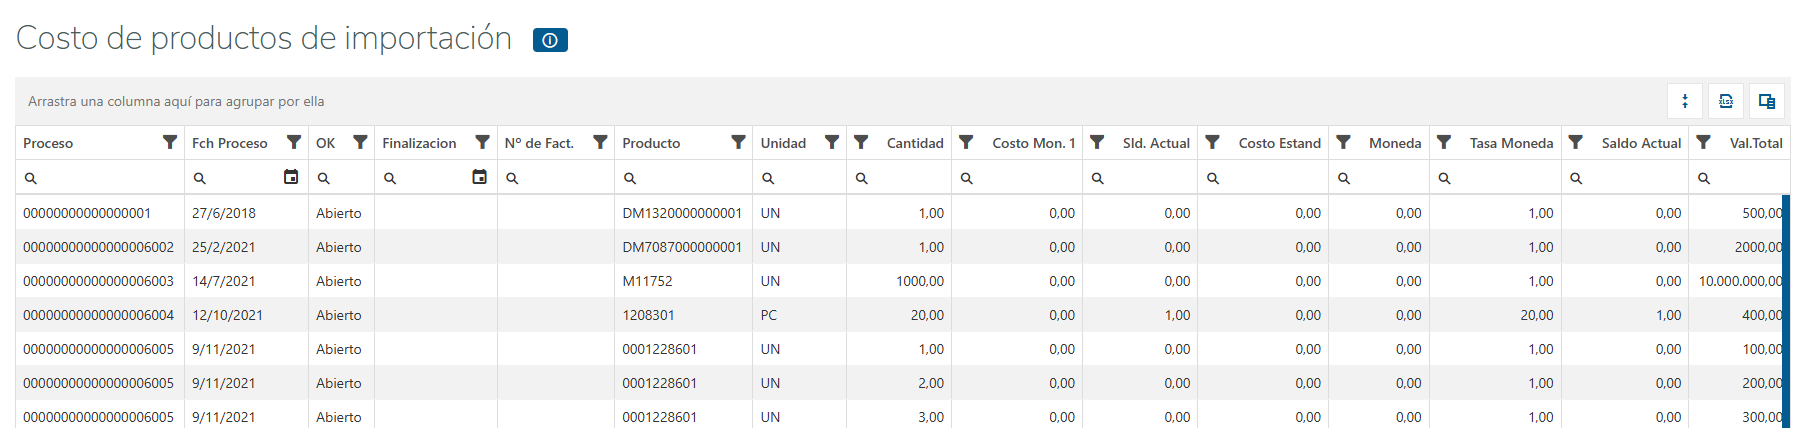Open the Cantidad column header filter

point(861,142)
